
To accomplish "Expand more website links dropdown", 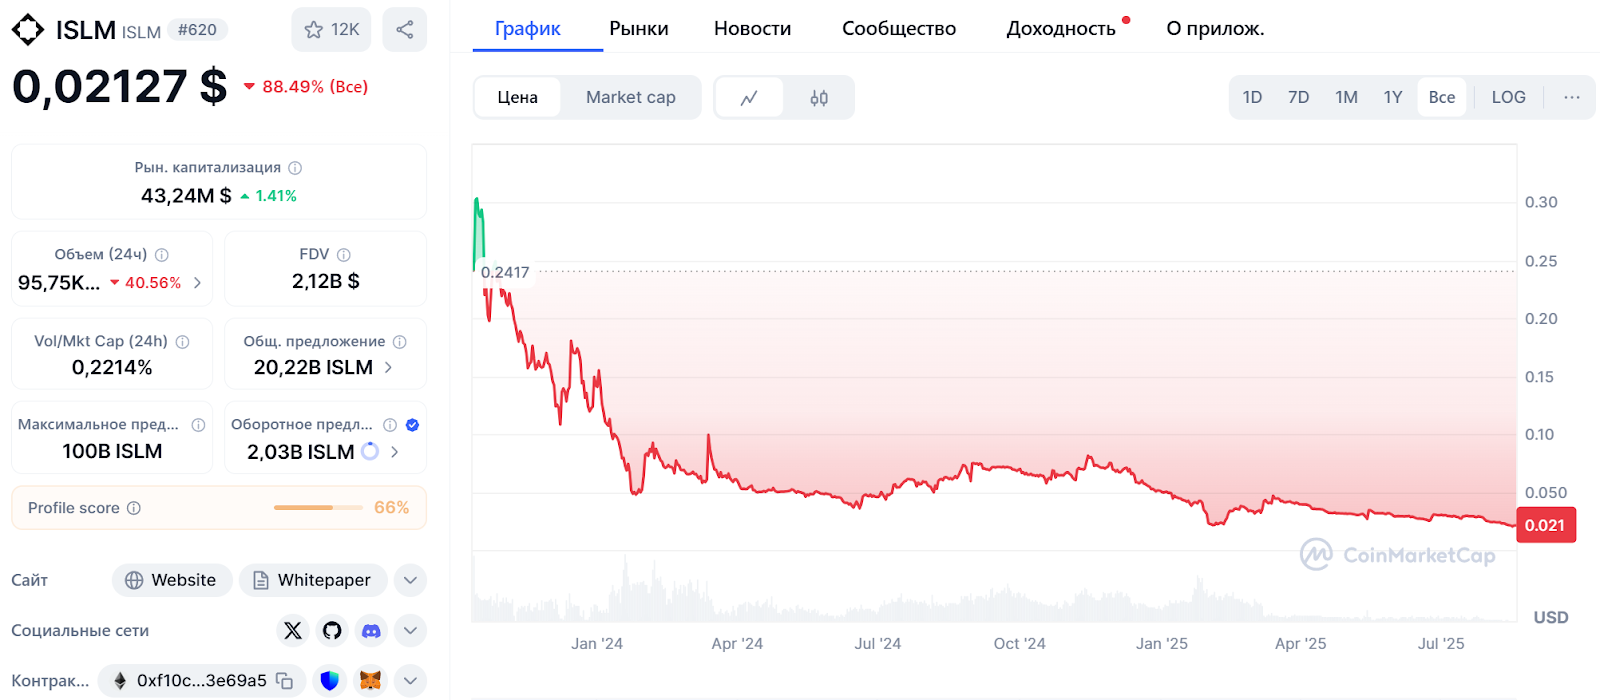I will click(x=410, y=580).
